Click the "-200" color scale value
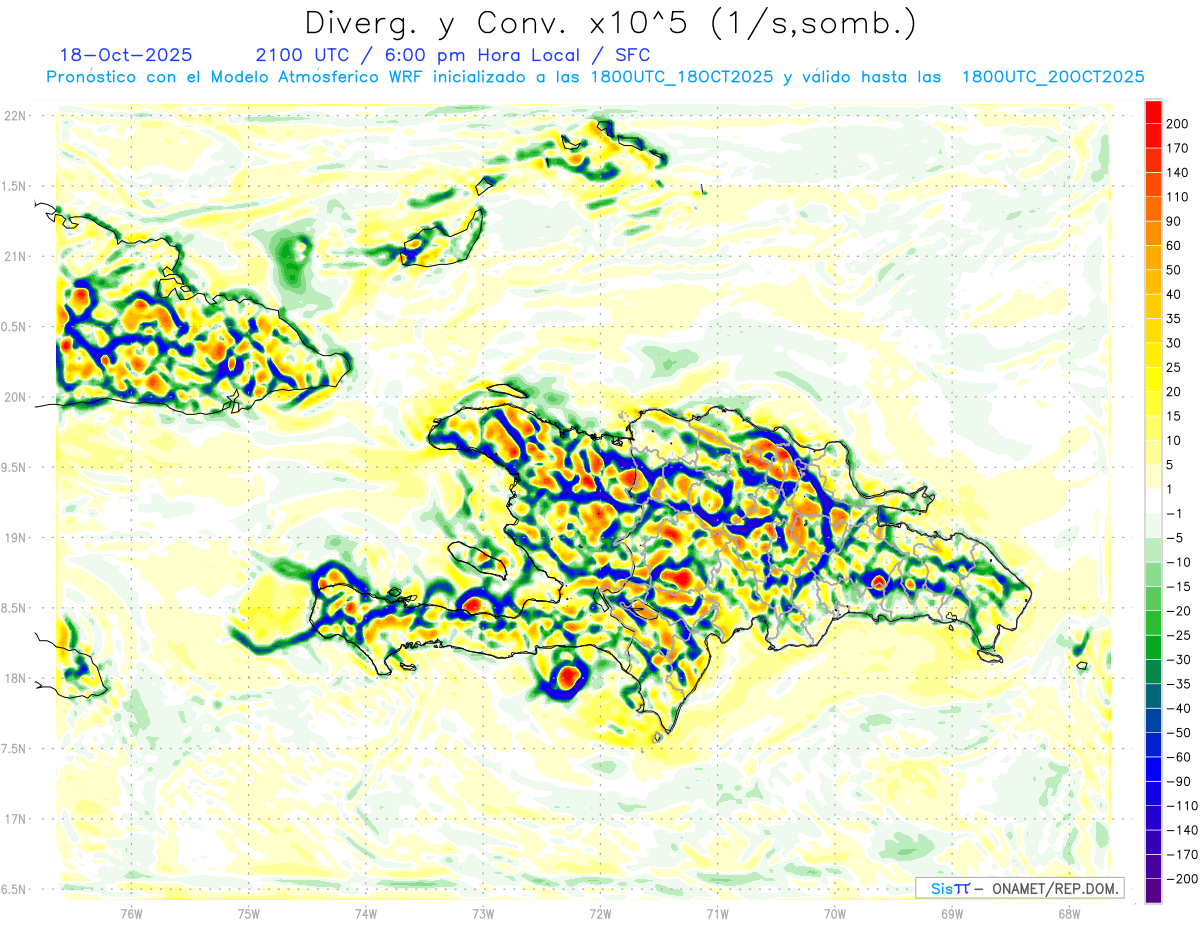This screenshot has width=1200, height=927. coord(1181,879)
